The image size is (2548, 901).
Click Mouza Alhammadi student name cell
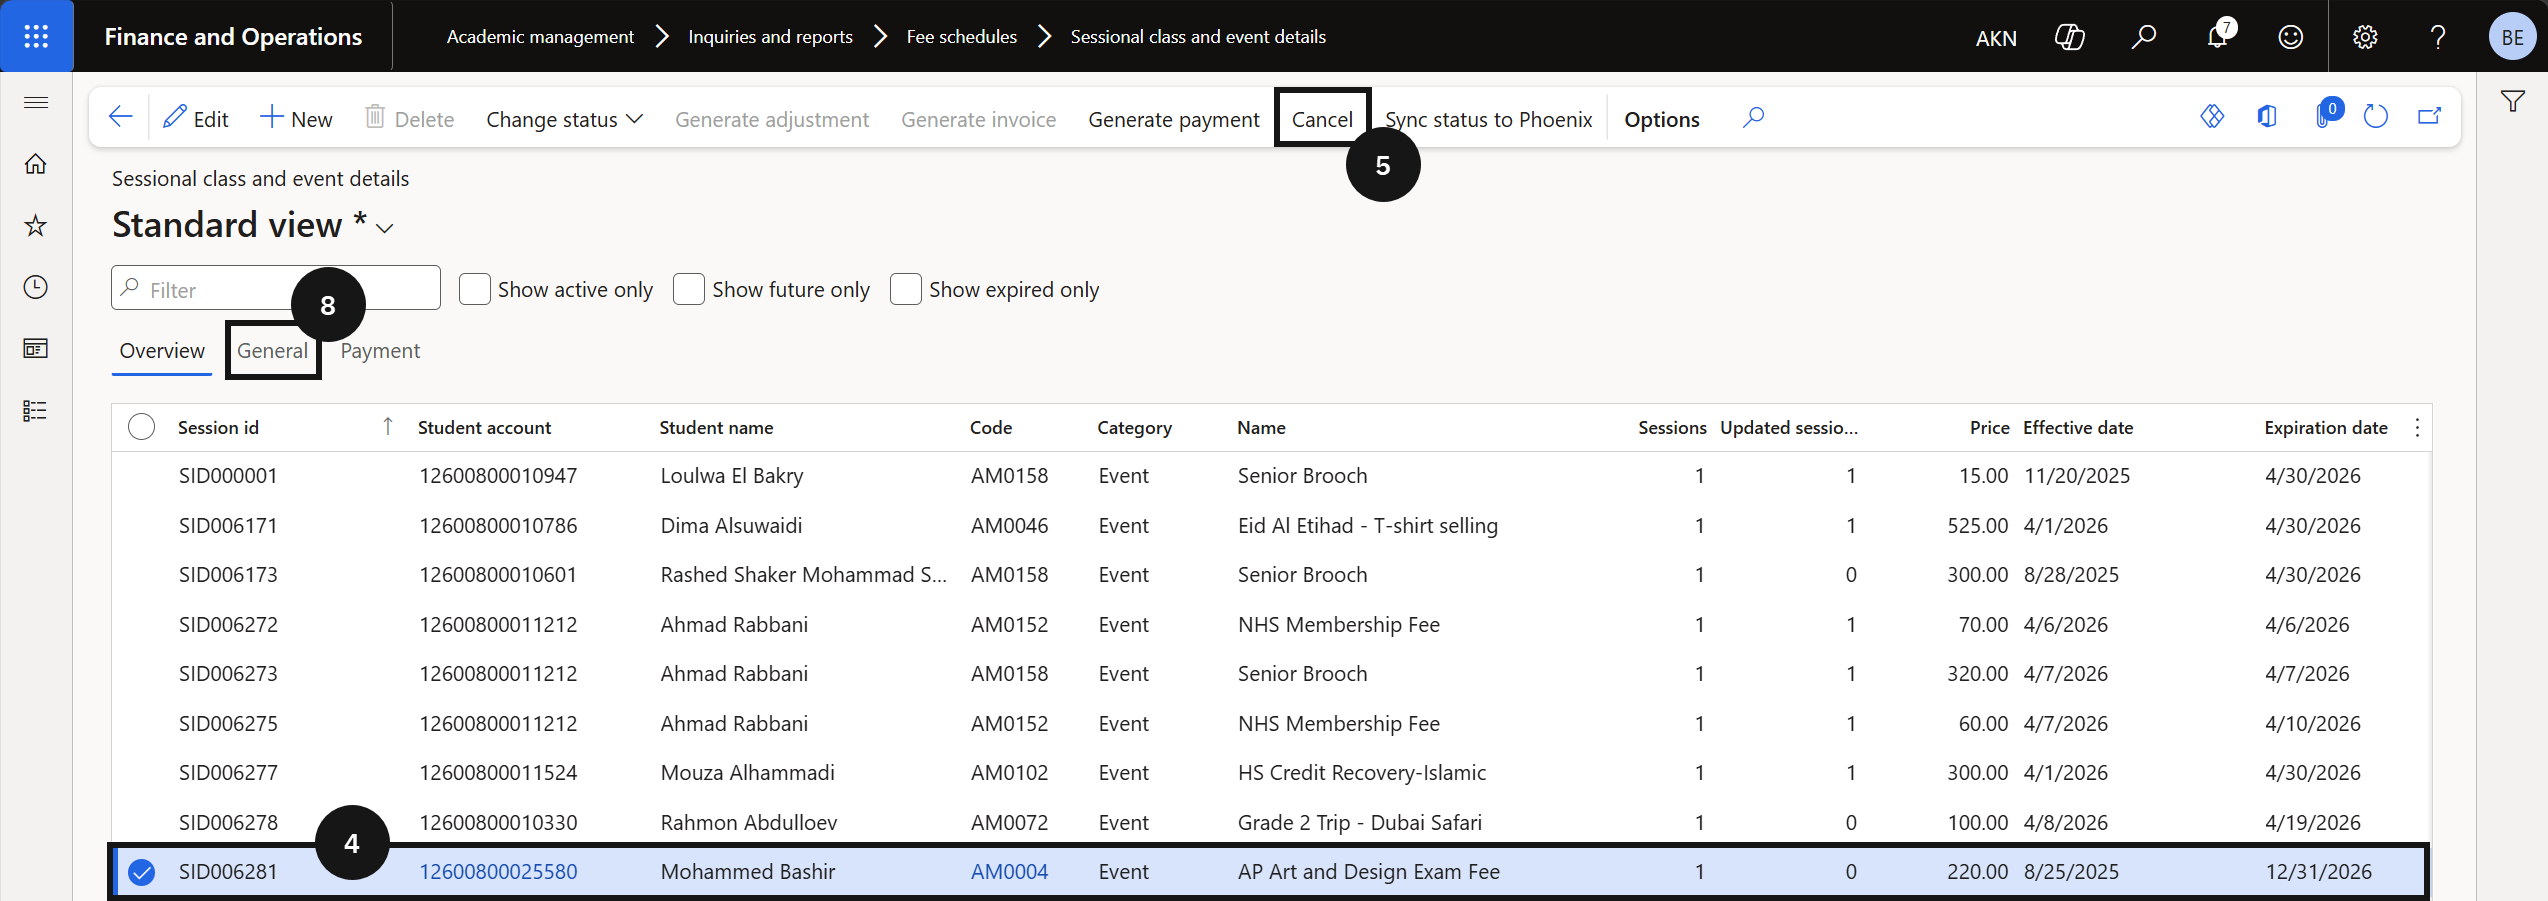pyautogui.click(x=747, y=773)
